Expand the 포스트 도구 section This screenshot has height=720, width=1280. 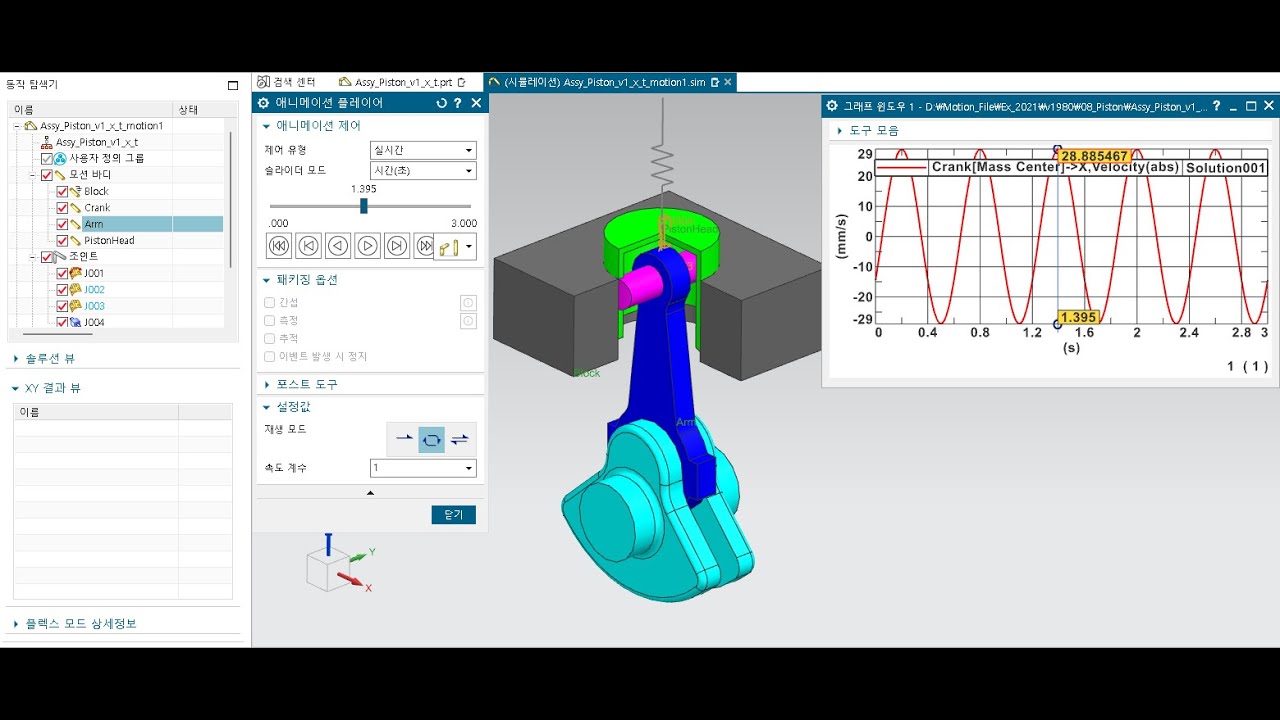click(x=306, y=384)
